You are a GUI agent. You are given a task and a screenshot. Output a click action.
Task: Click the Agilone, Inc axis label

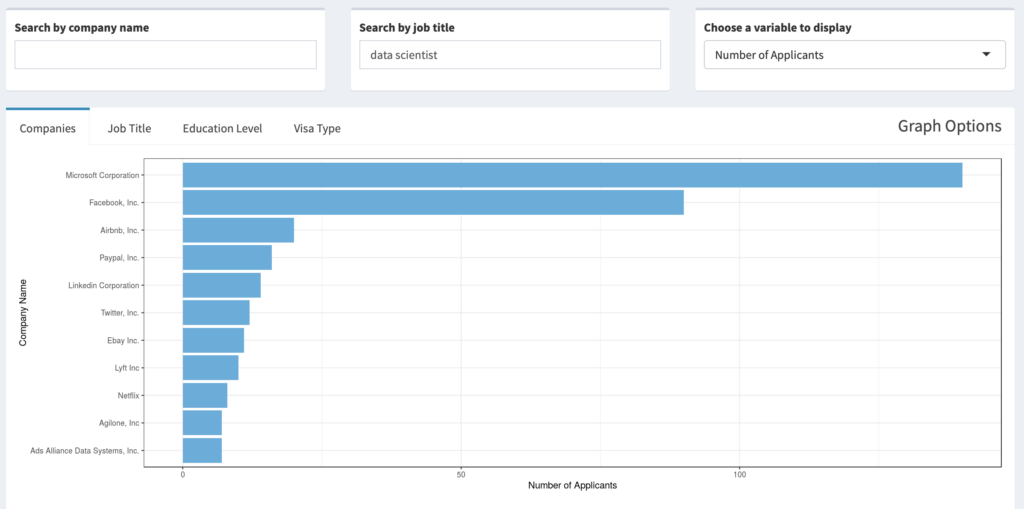click(119, 423)
